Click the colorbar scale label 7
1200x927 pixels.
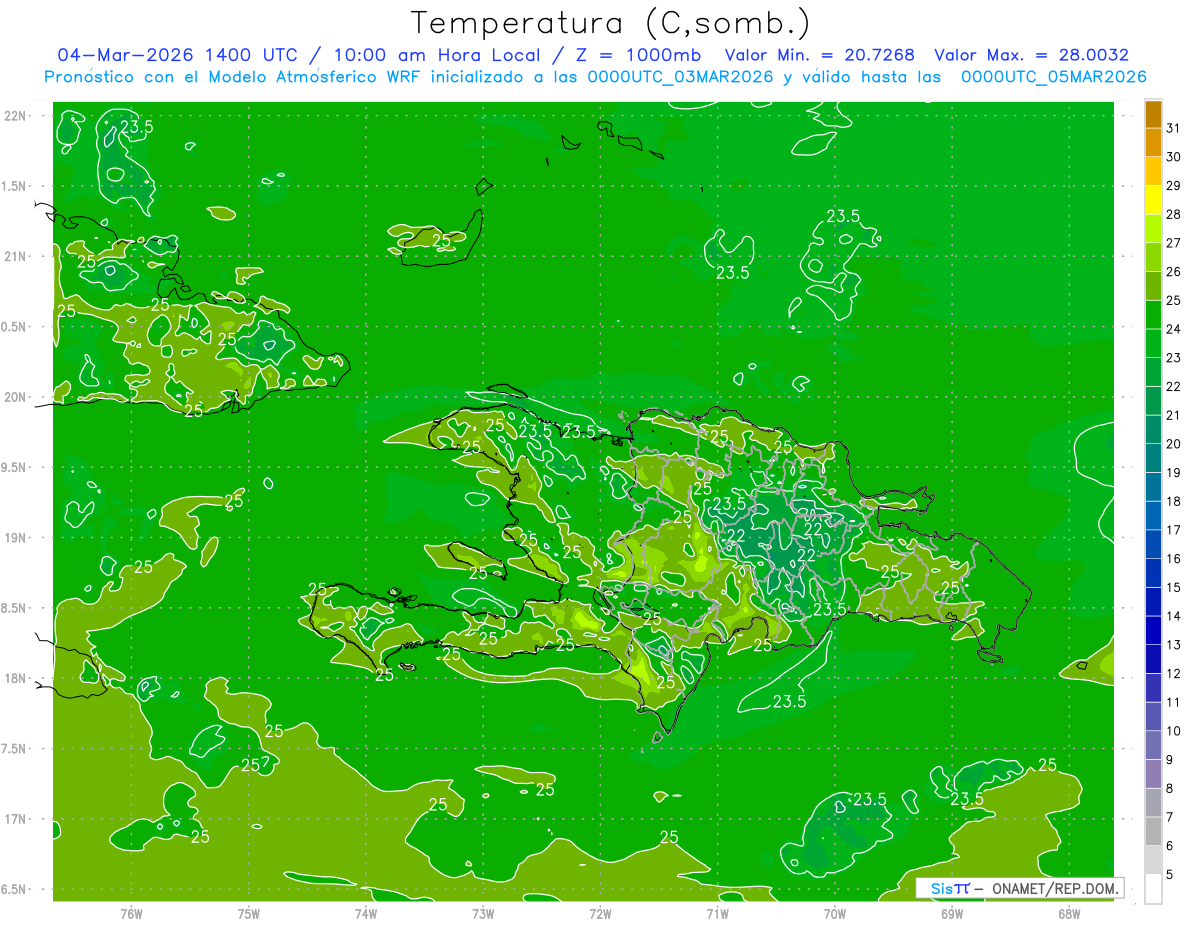(1170, 818)
